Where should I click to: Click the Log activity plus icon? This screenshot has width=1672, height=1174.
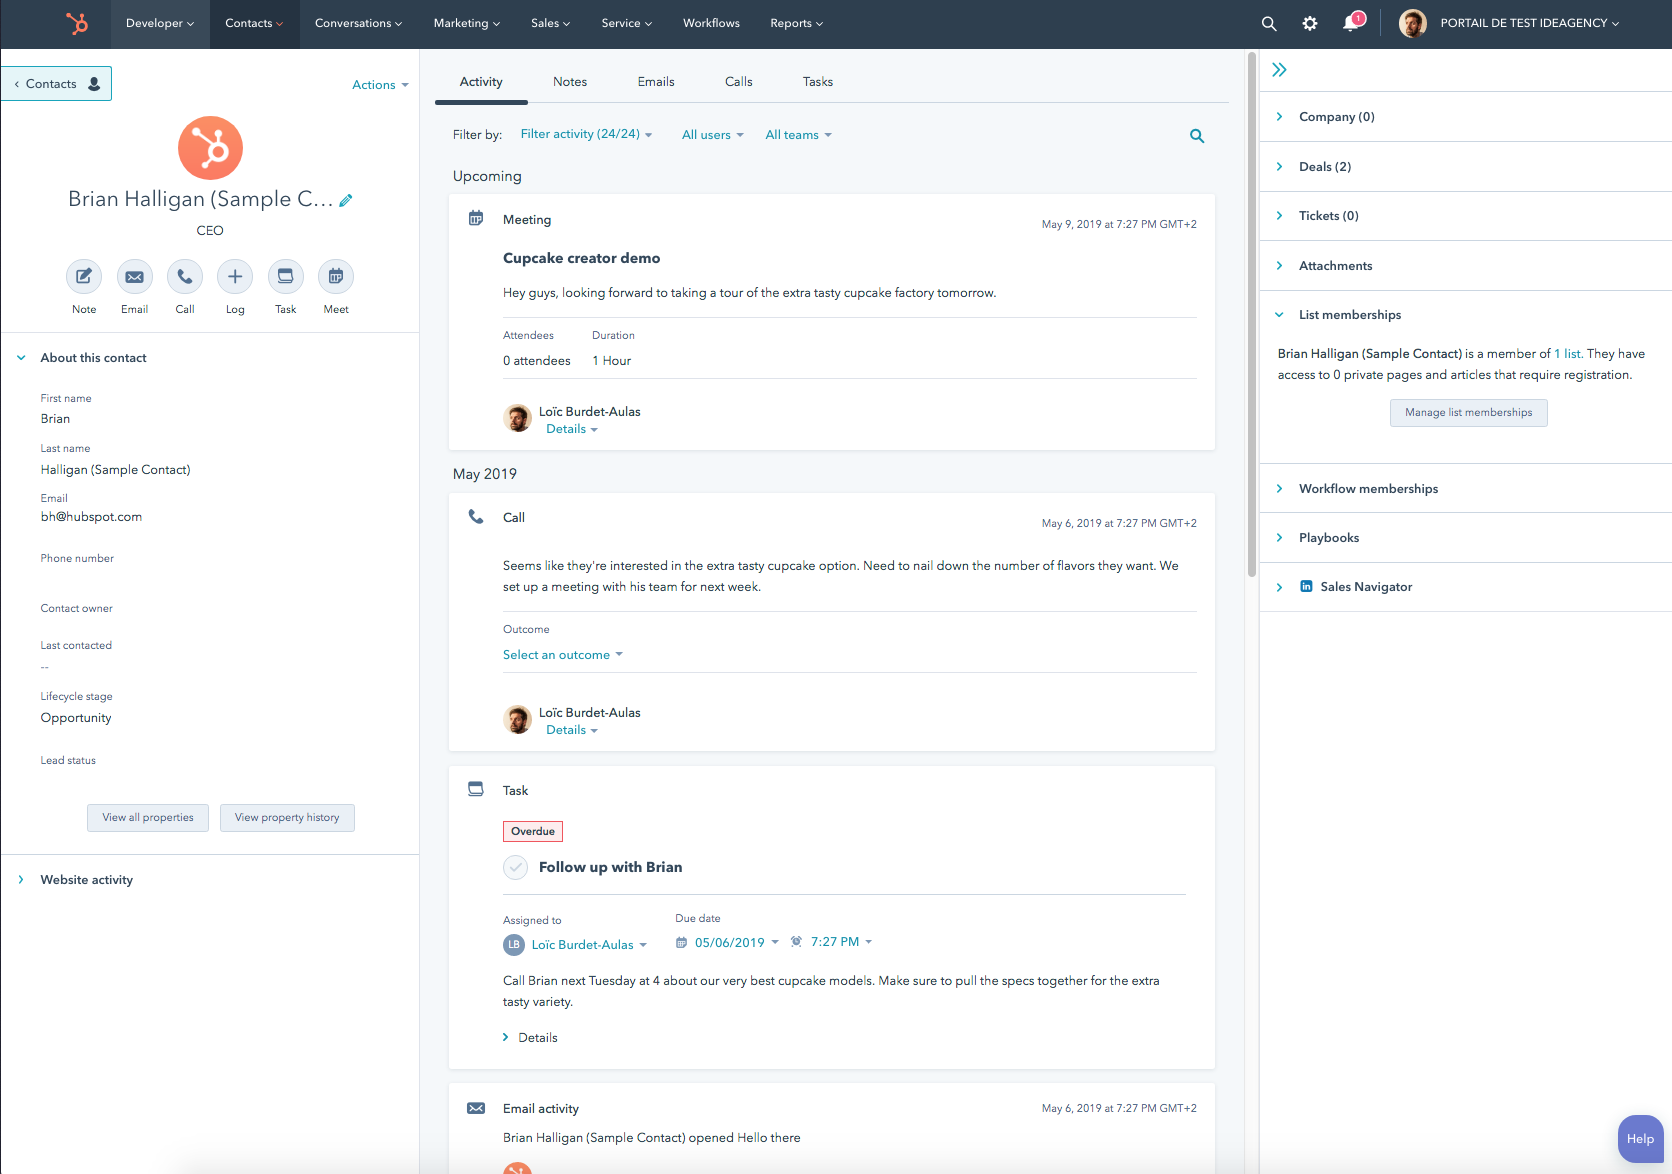coord(235,277)
